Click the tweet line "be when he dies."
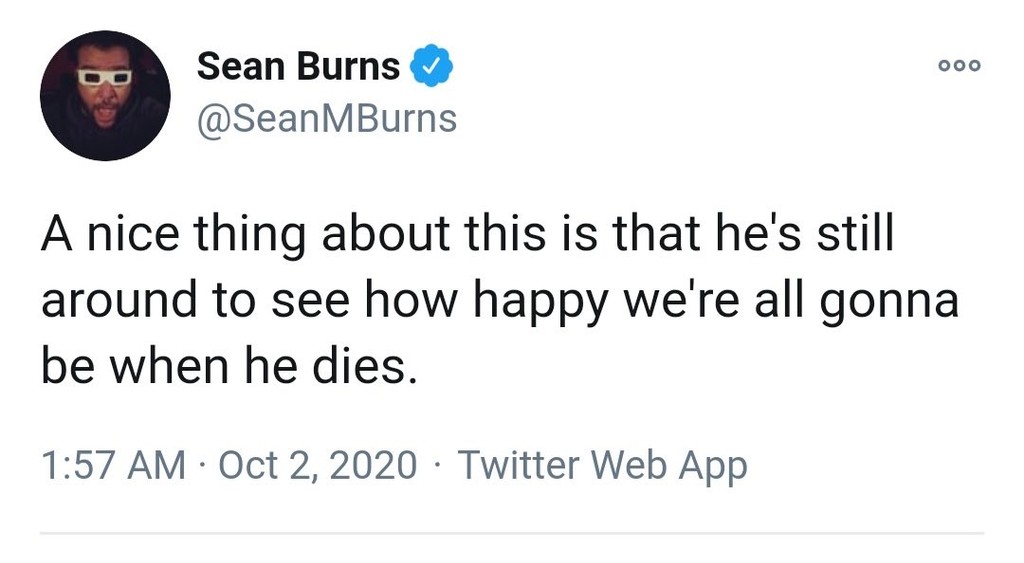 (226, 369)
